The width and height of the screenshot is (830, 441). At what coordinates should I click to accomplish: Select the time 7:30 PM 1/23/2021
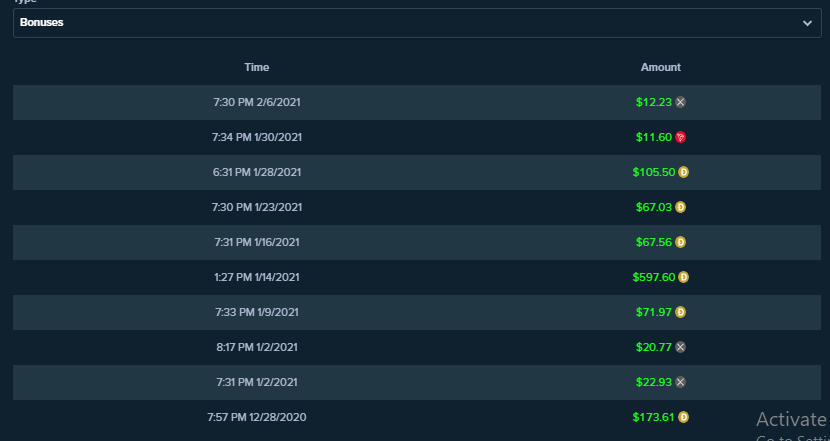click(x=257, y=207)
